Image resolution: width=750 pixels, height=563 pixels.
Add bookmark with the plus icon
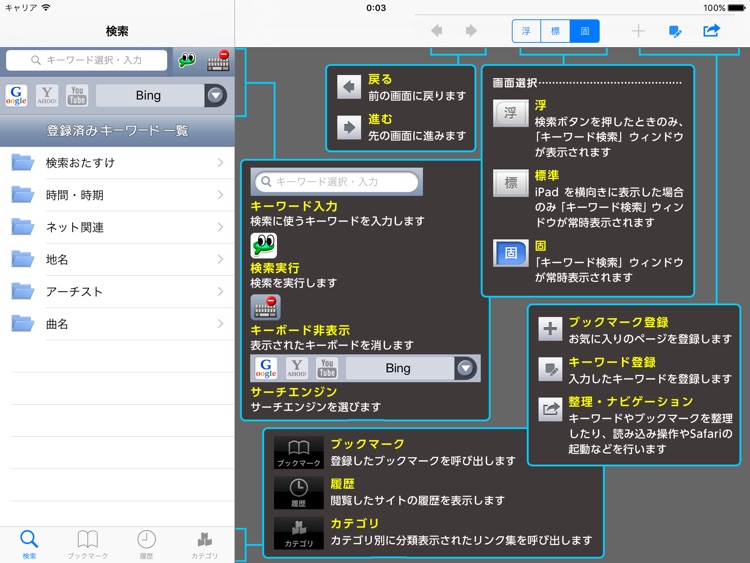(639, 31)
